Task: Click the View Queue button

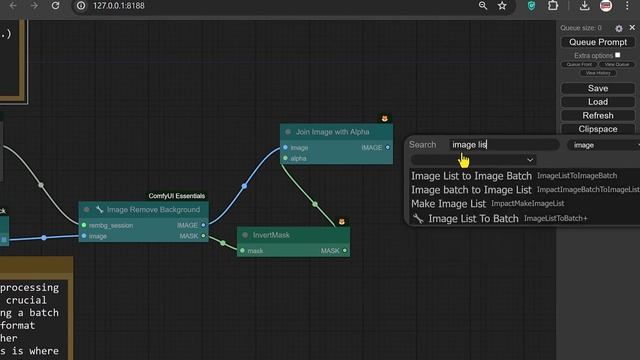Action: 617,64
